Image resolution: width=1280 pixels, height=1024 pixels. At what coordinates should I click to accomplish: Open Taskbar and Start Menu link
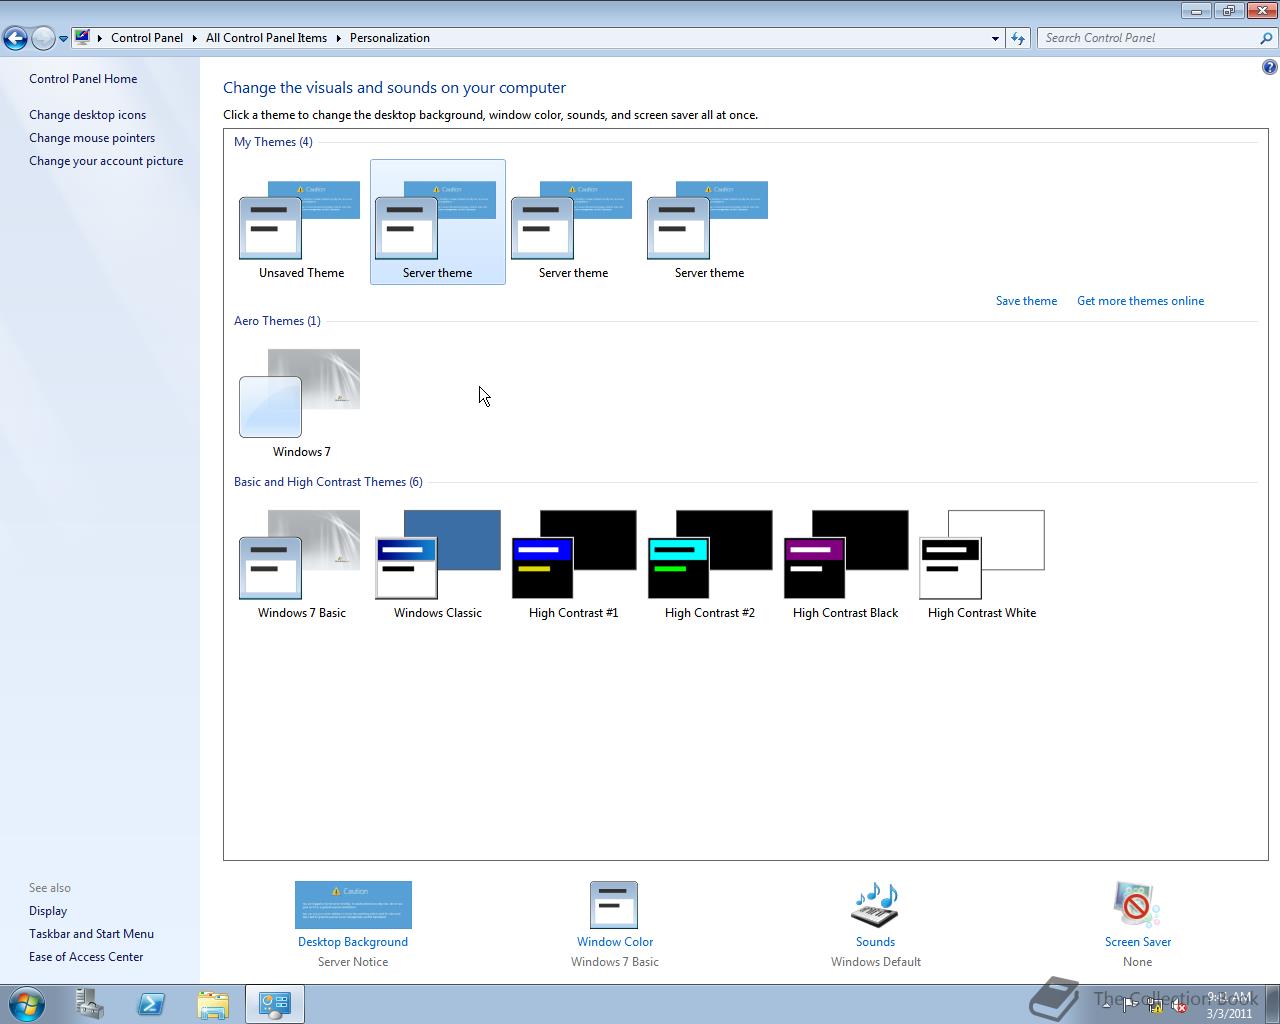[x=91, y=934]
